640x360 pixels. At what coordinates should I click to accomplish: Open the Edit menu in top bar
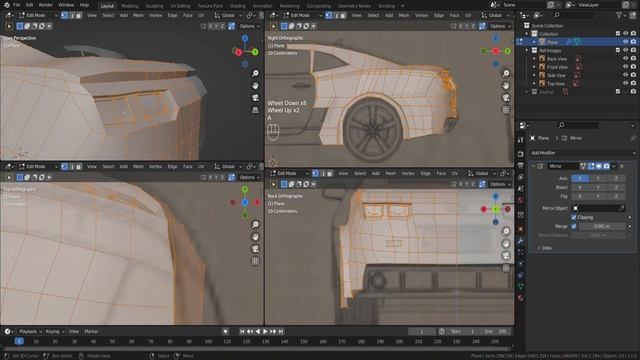click(29, 5)
